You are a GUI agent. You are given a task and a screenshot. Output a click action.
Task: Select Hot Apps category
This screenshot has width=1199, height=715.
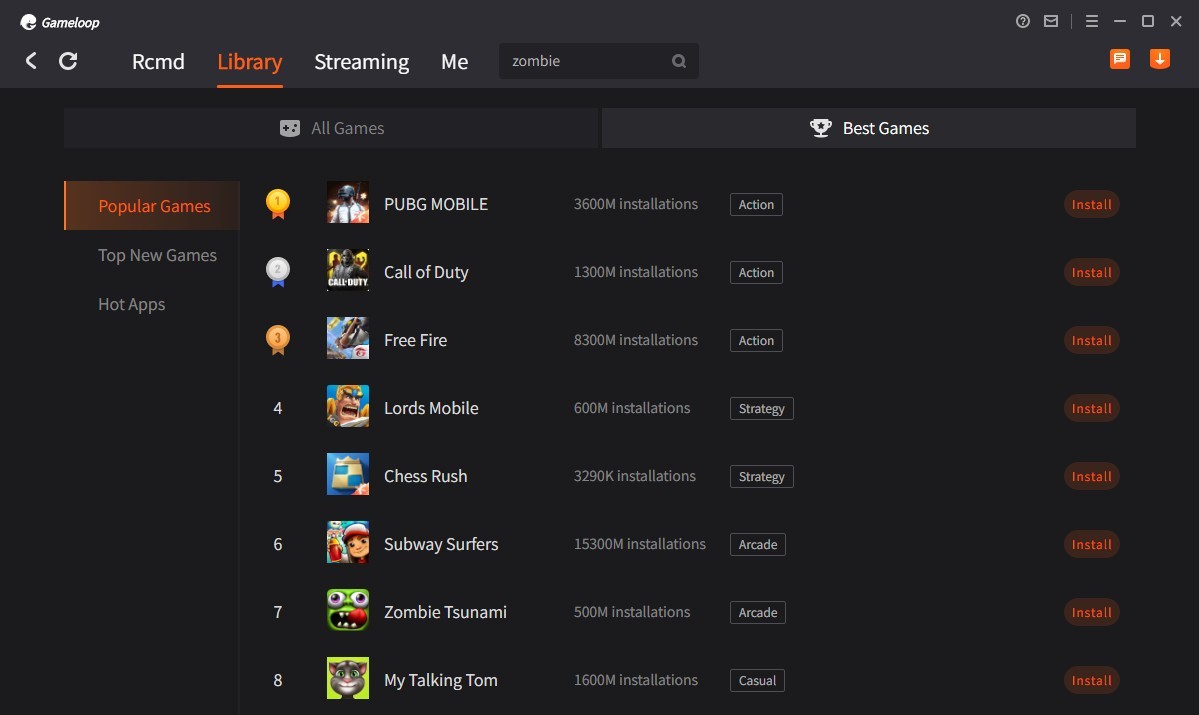pos(131,304)
